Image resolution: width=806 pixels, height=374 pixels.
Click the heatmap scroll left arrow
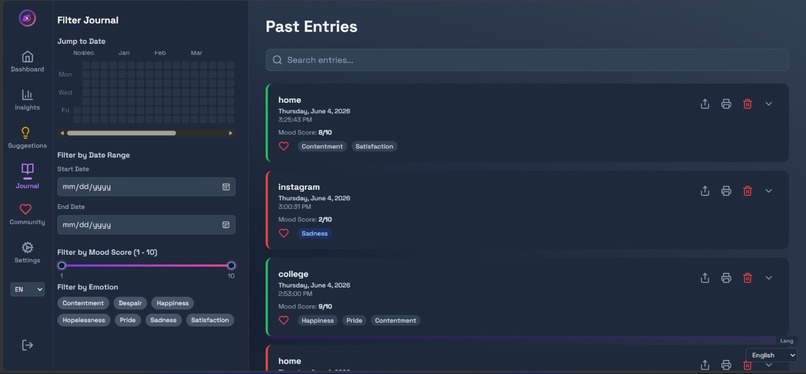click(x=62, y=133)
